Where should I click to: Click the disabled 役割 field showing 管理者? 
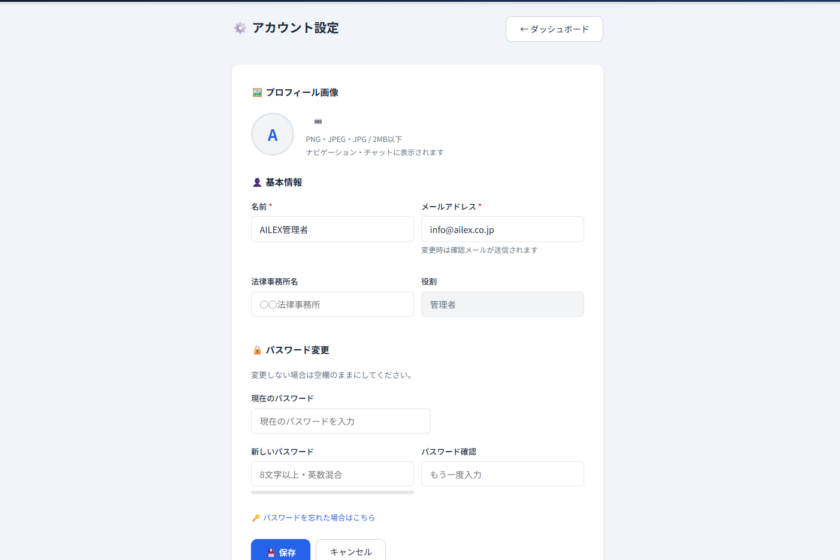point(502,304)
